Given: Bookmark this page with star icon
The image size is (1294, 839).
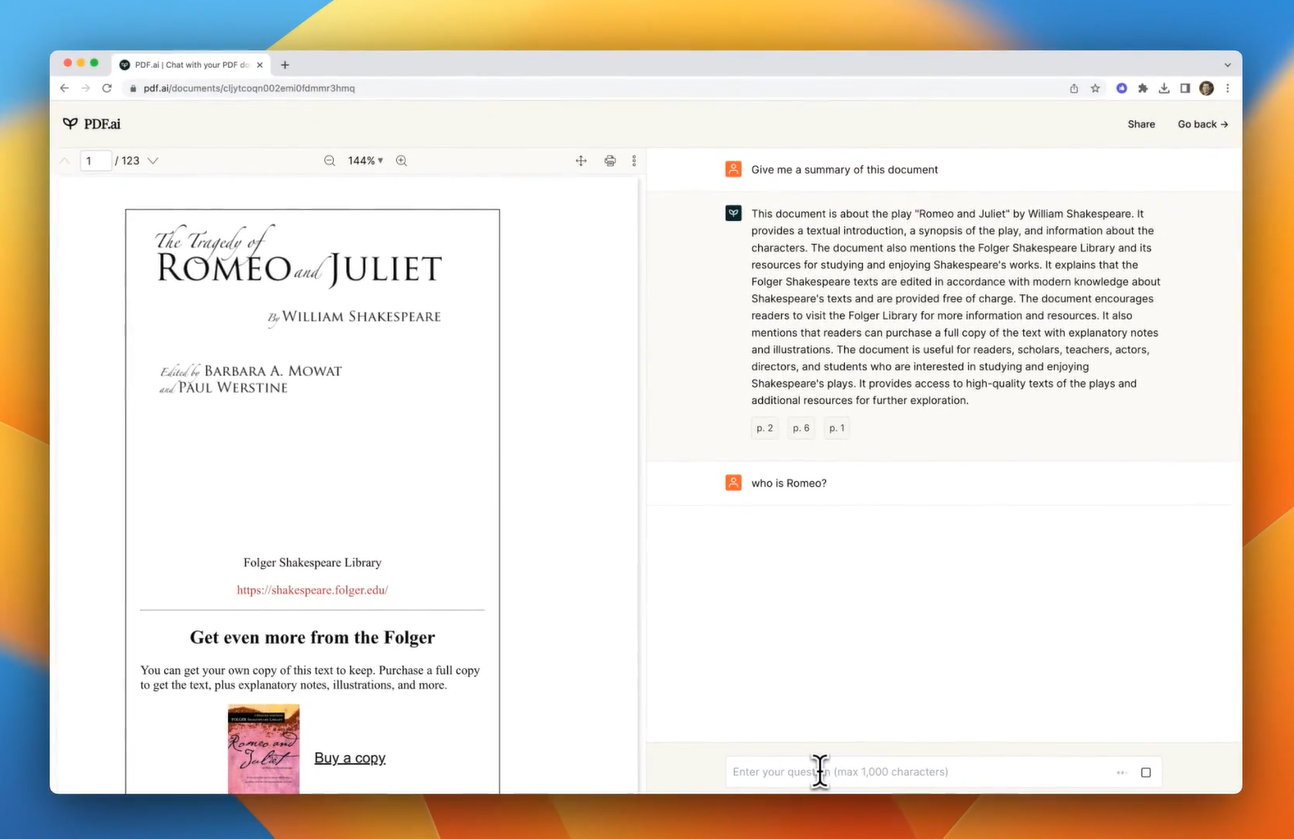Looking at the screenshot, I should 1095,88.
